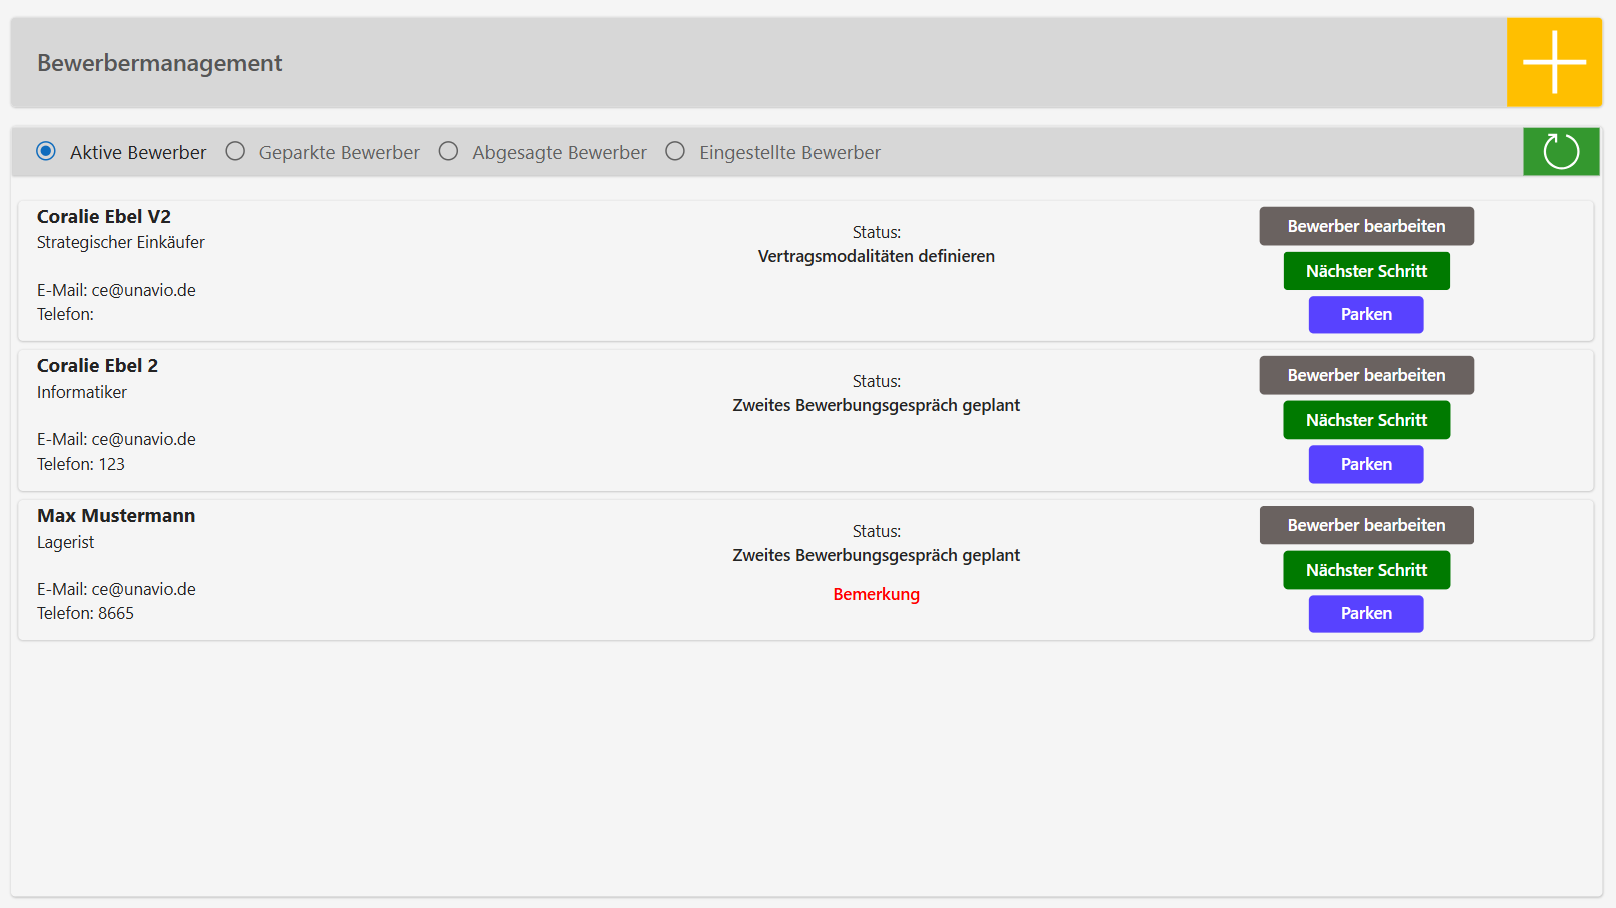The height and width of the screenshot is (908, 1616).
Task: Click the Coralie Ebel 2 name heading
Action: [97, 366]
